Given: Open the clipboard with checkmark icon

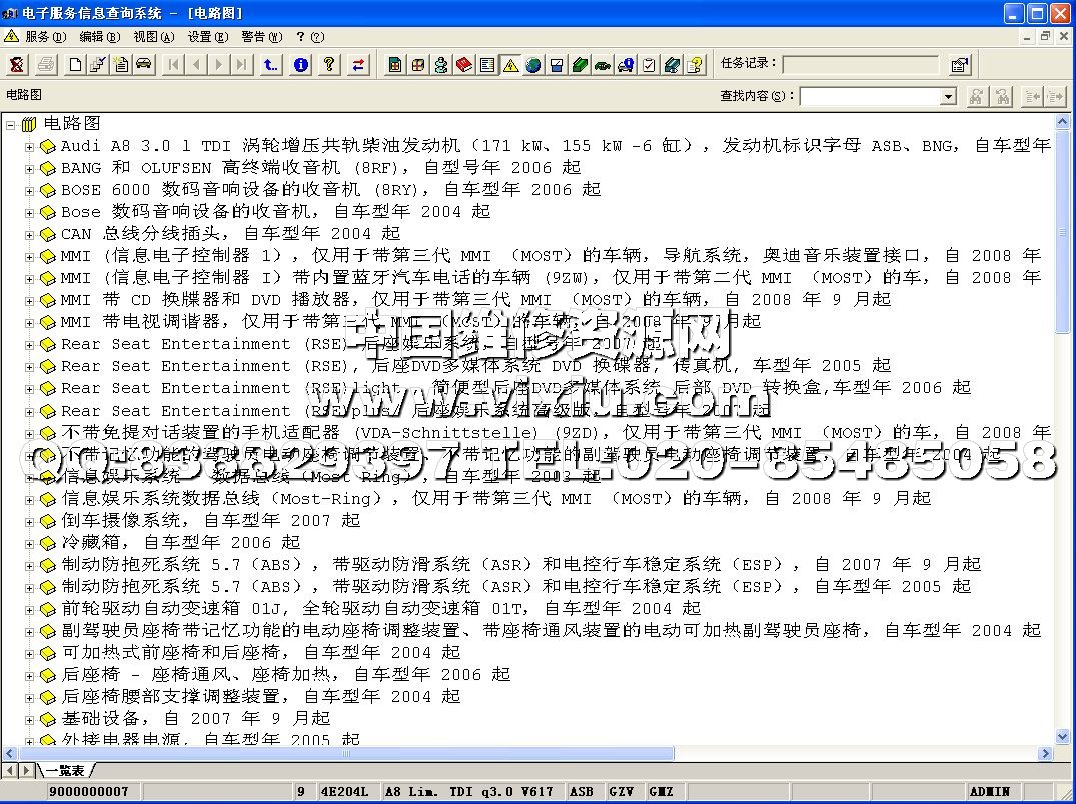Looking at the screenshot, I should (x=649, y=65).
